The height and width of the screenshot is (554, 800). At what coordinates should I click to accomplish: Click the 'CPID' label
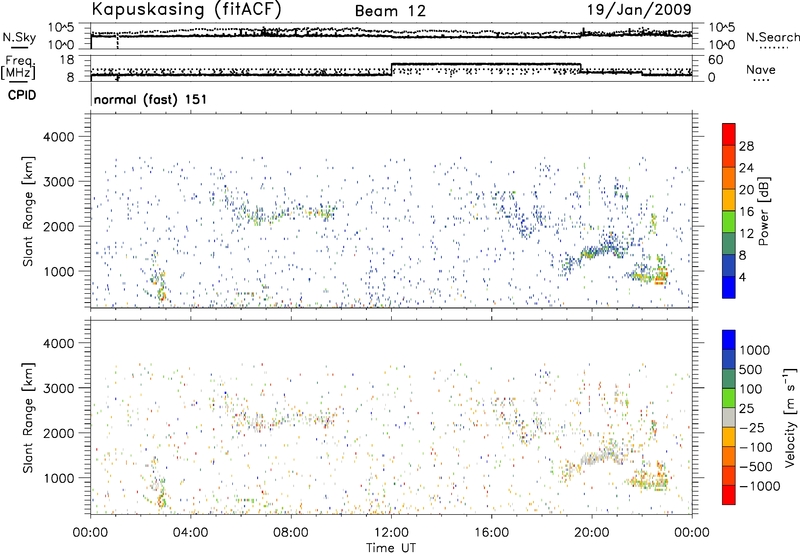click(x=22, y=95)
